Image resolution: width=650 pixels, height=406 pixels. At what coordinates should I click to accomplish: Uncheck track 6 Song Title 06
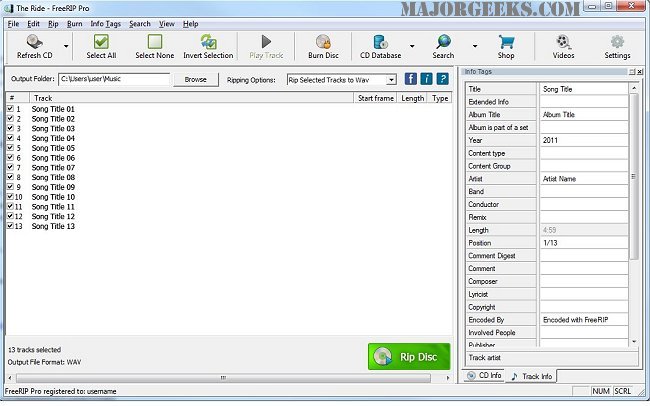10,158
